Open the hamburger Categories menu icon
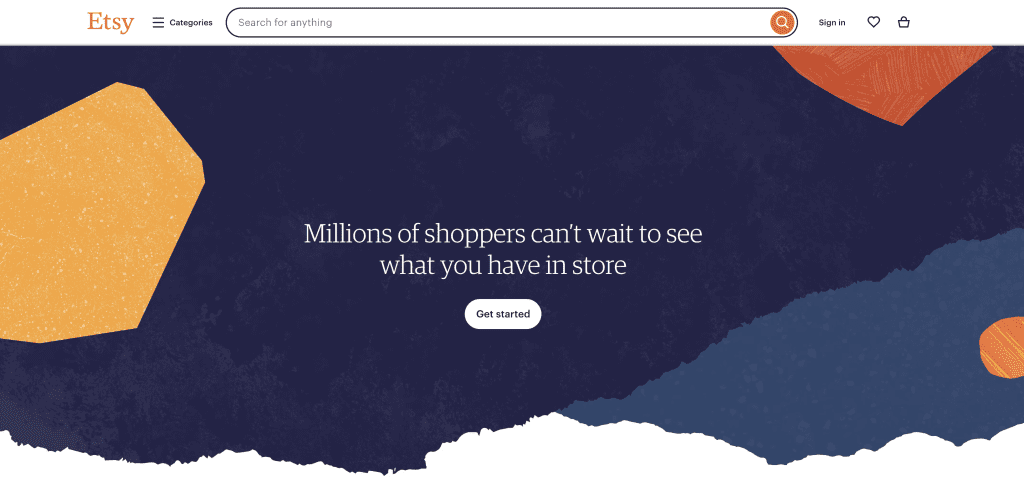The image size is (1024, 481). pyautogui.click(x=158, y=22)
